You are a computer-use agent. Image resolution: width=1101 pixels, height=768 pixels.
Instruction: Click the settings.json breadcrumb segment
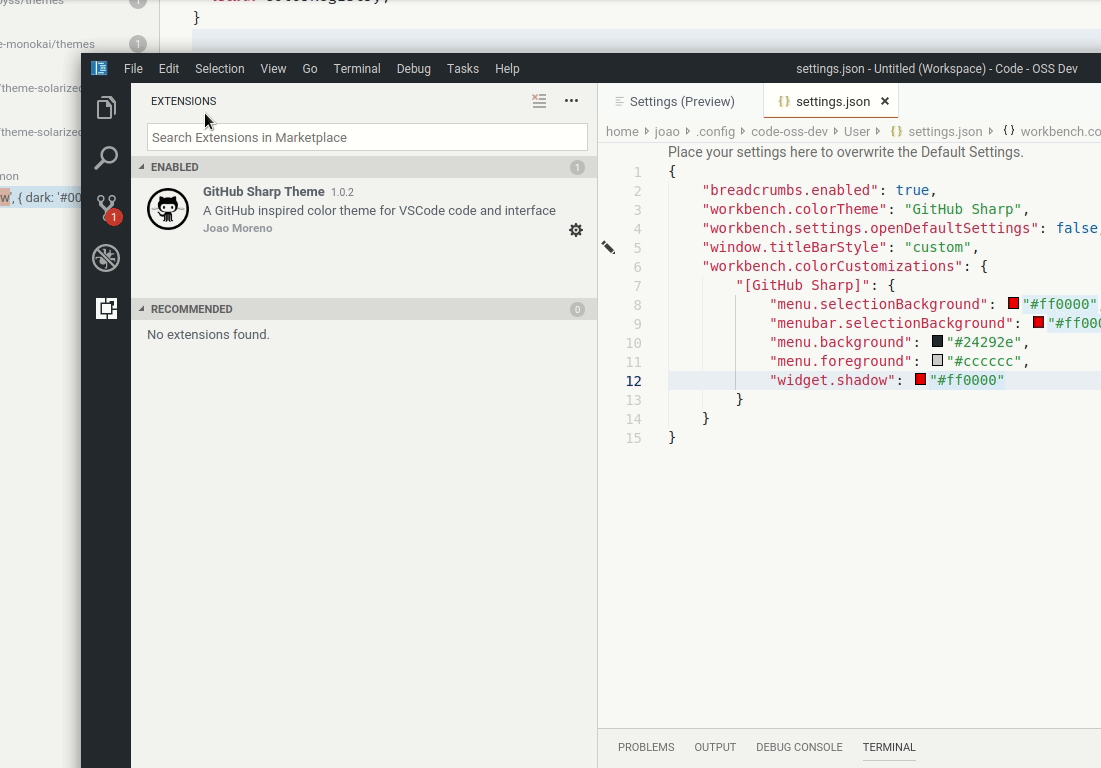[945, 132]
